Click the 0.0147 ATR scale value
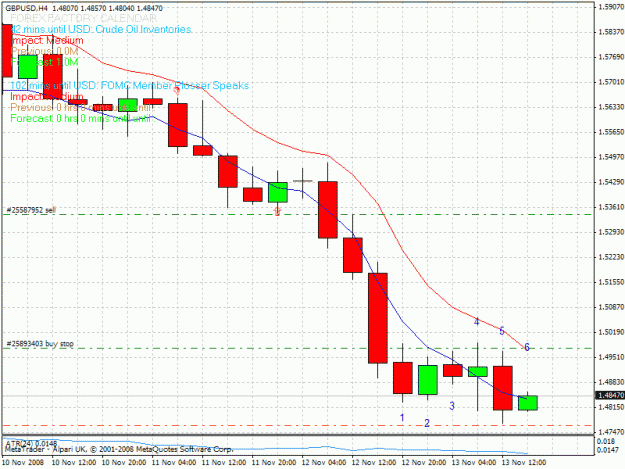The height and width of the screenshot is (469, 625). (x=608, y=450)
